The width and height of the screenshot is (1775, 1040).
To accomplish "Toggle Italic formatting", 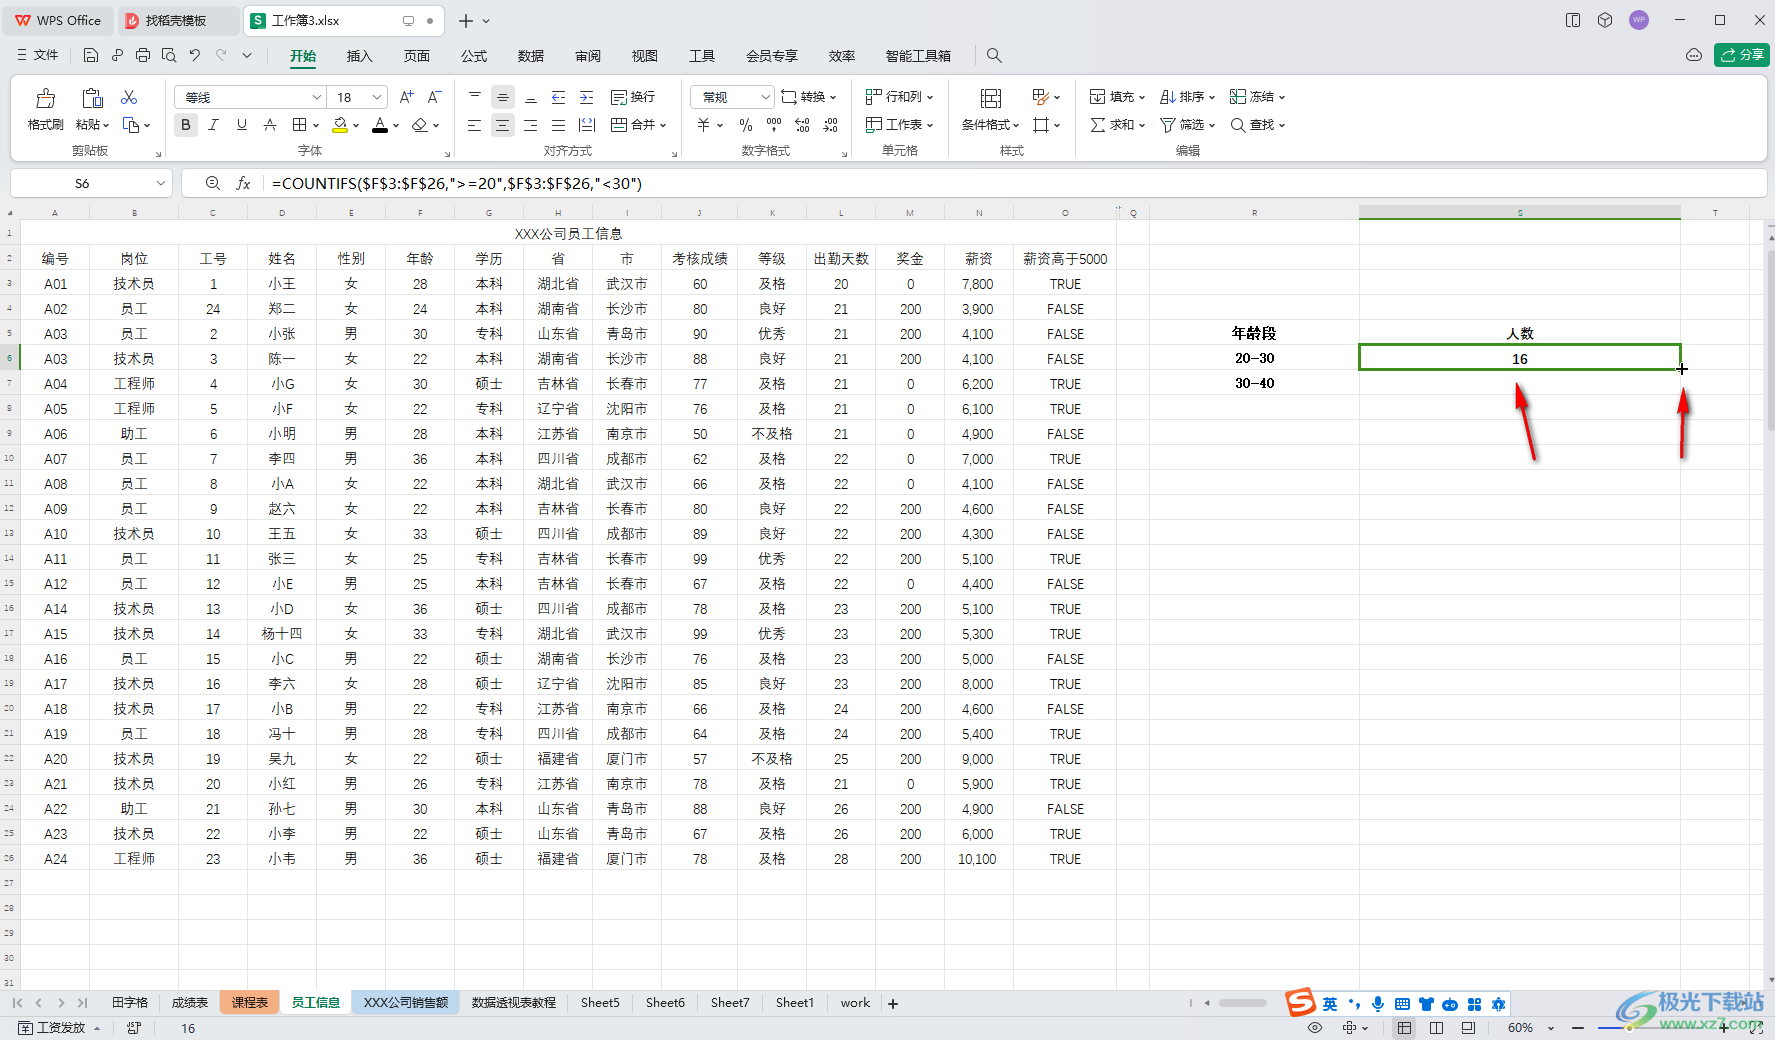I will [x=213, y=125].
